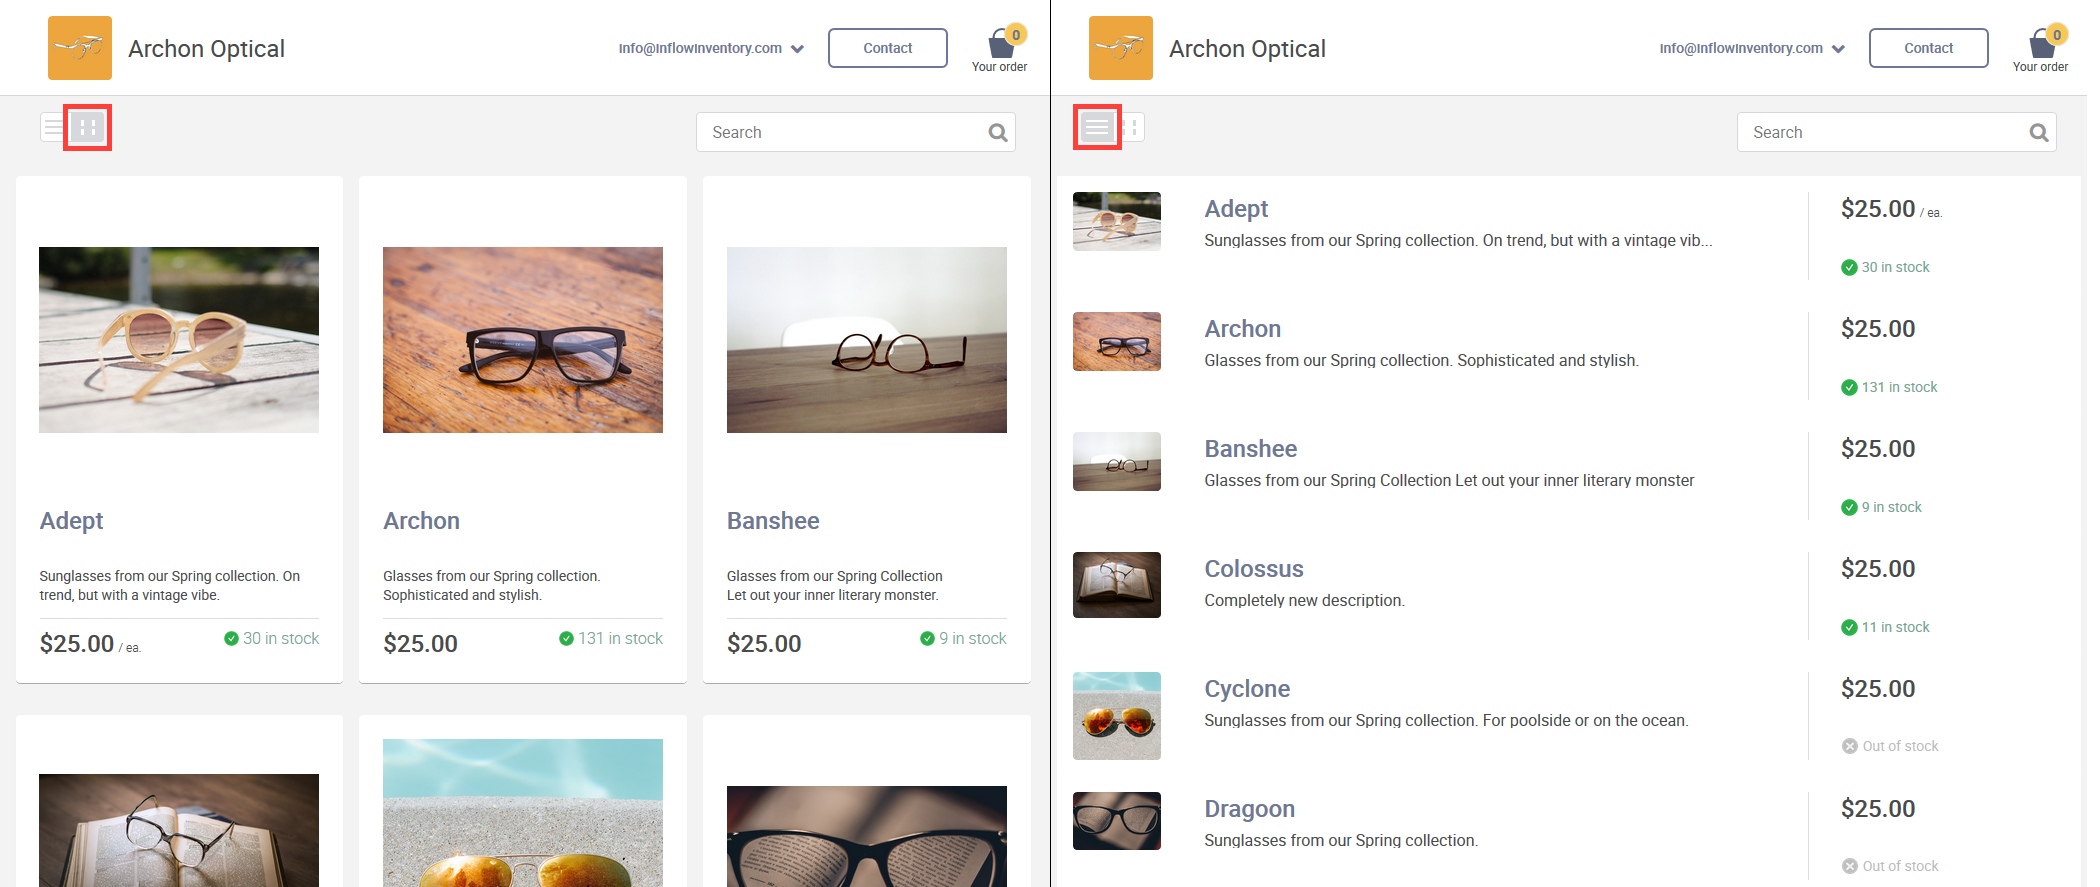Screen dimensions: 2100x887
Task: Click '30 in stock' in Adept list row
Action: tap(1886, 267)
